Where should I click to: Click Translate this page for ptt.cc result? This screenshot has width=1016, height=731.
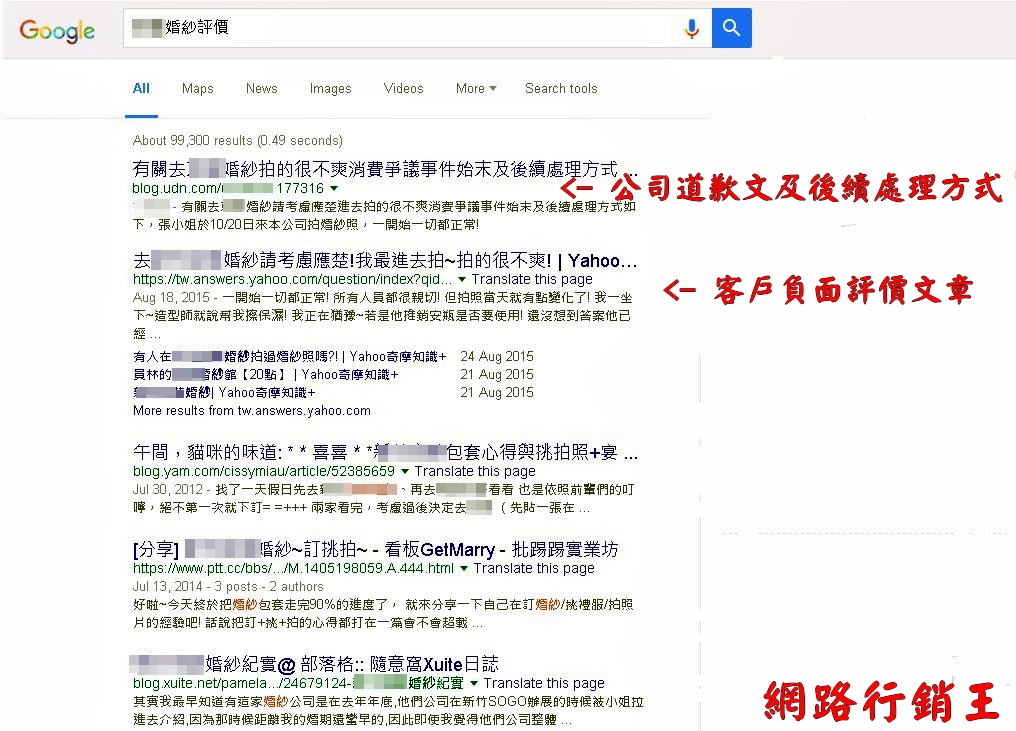[534, 568]
